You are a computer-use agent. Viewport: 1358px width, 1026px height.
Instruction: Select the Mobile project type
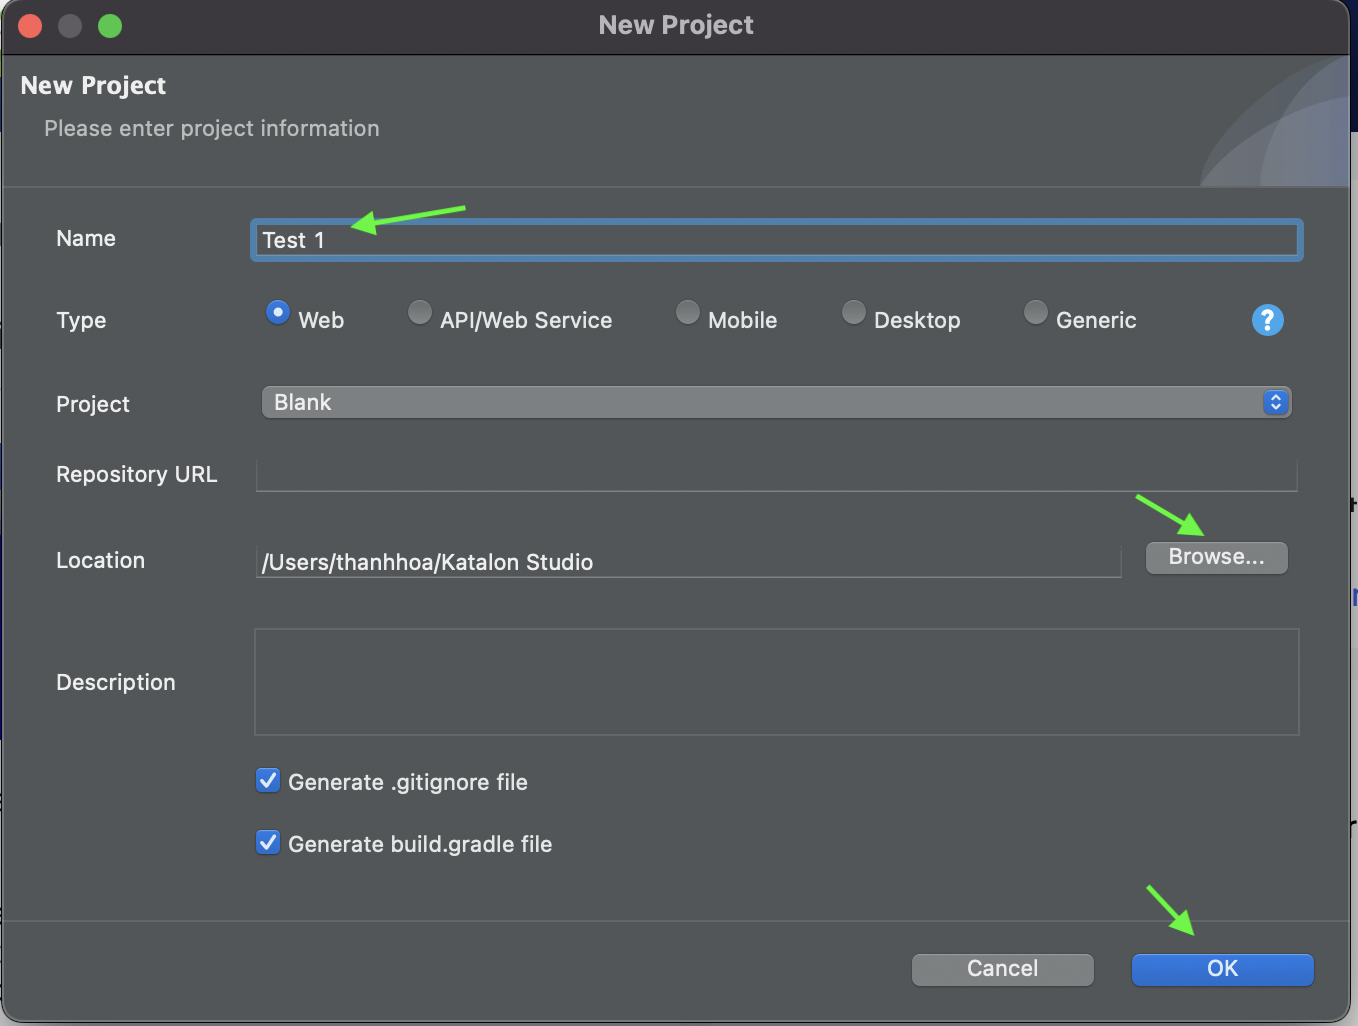point(688,313)
